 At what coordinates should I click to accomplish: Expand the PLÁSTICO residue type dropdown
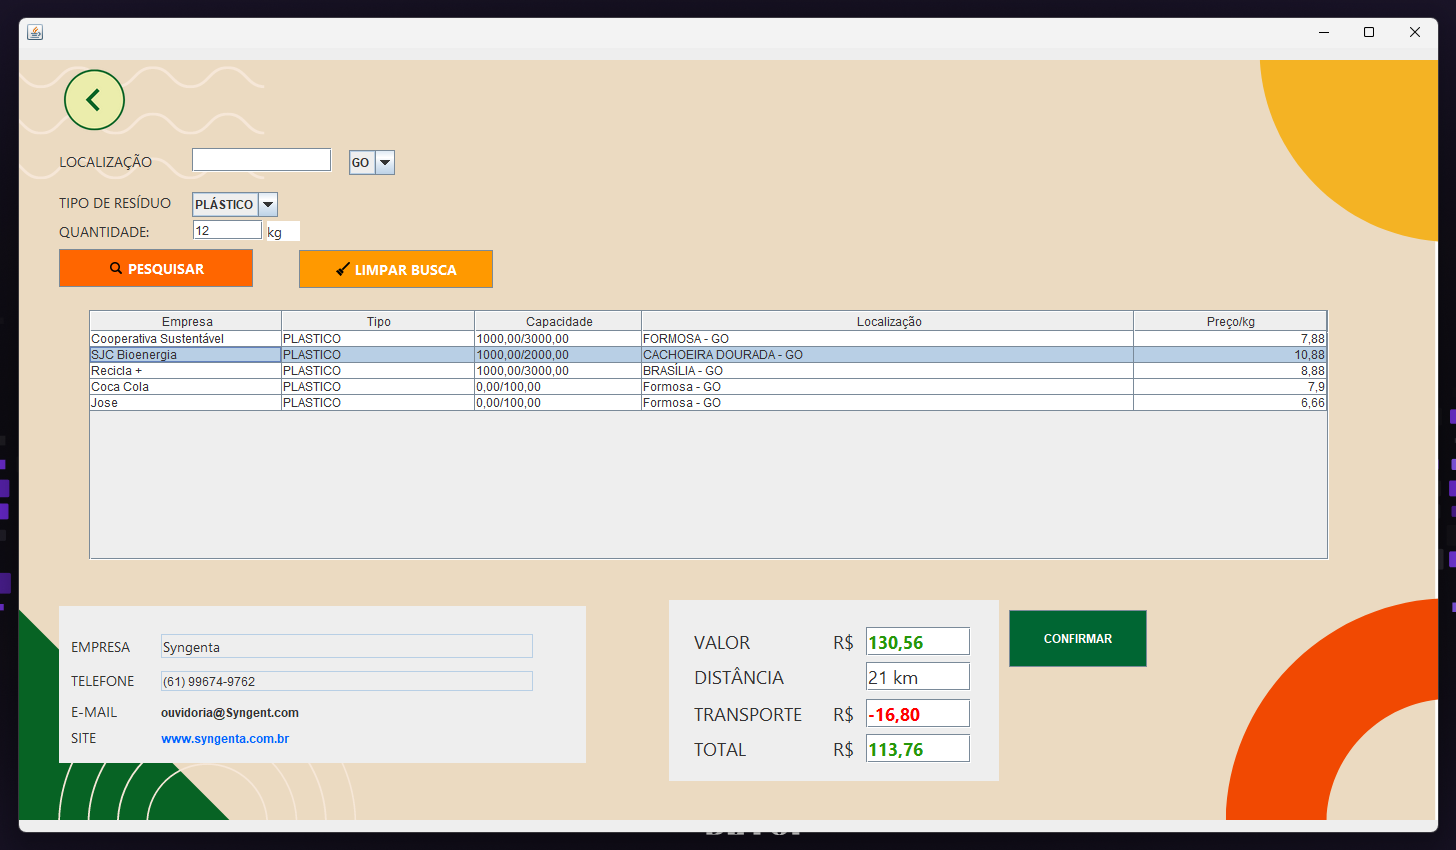[235, 204]
